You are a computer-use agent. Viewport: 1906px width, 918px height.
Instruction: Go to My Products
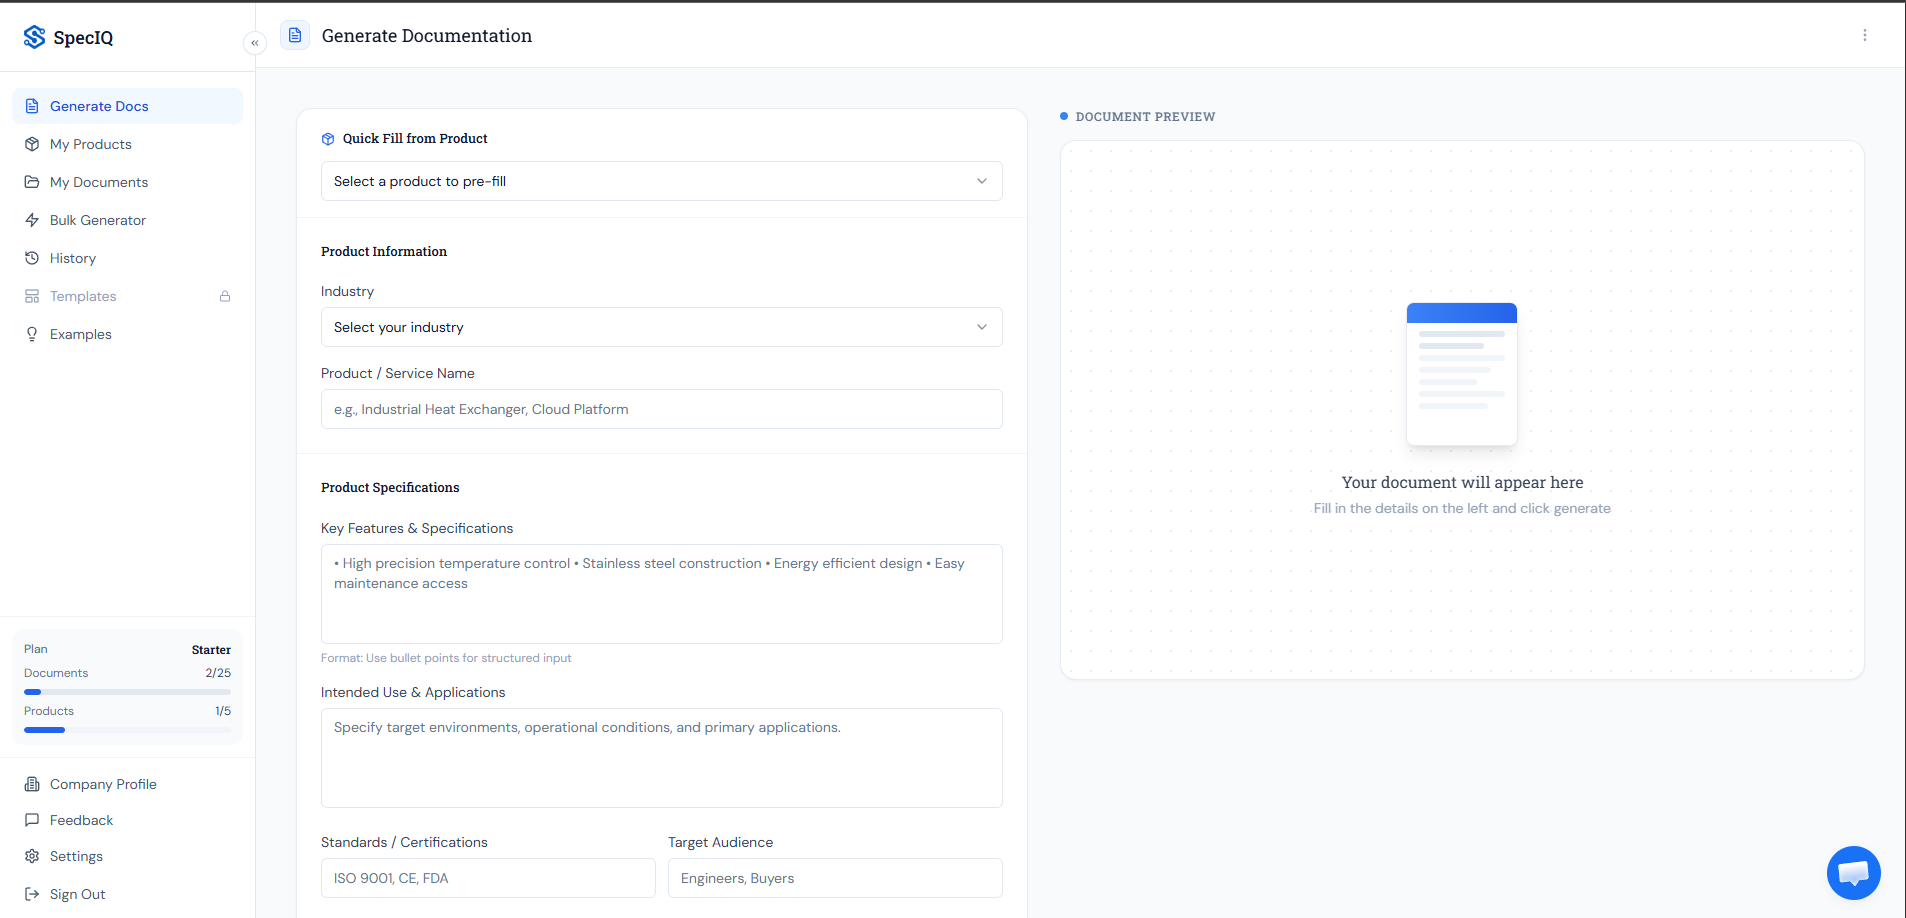[x=127, y=144]
